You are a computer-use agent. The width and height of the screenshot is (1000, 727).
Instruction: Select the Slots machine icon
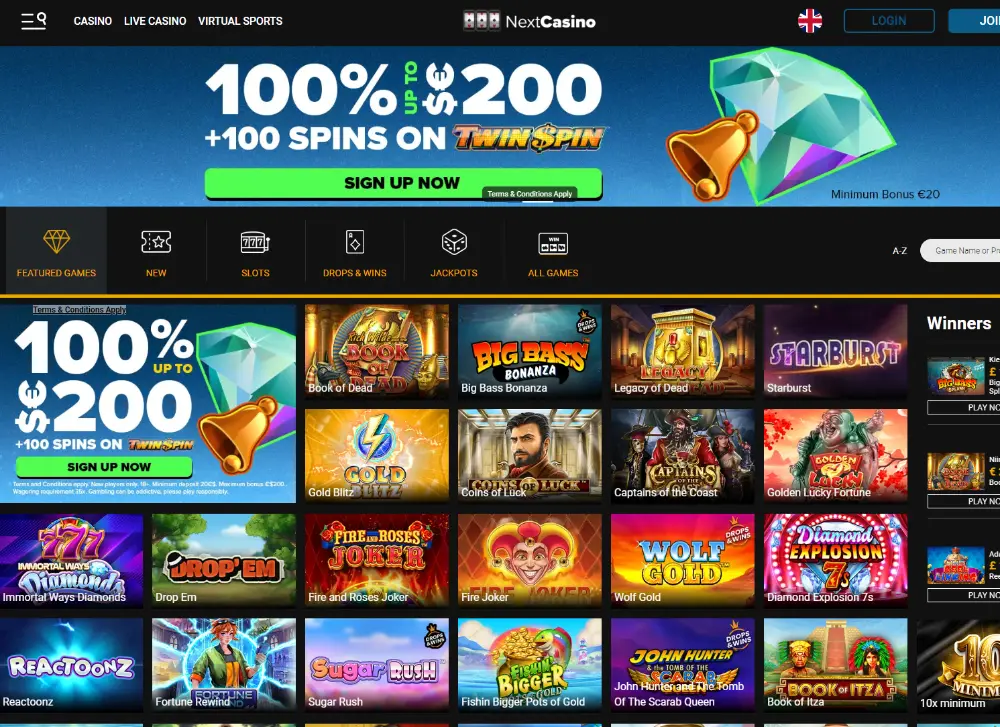255,242
